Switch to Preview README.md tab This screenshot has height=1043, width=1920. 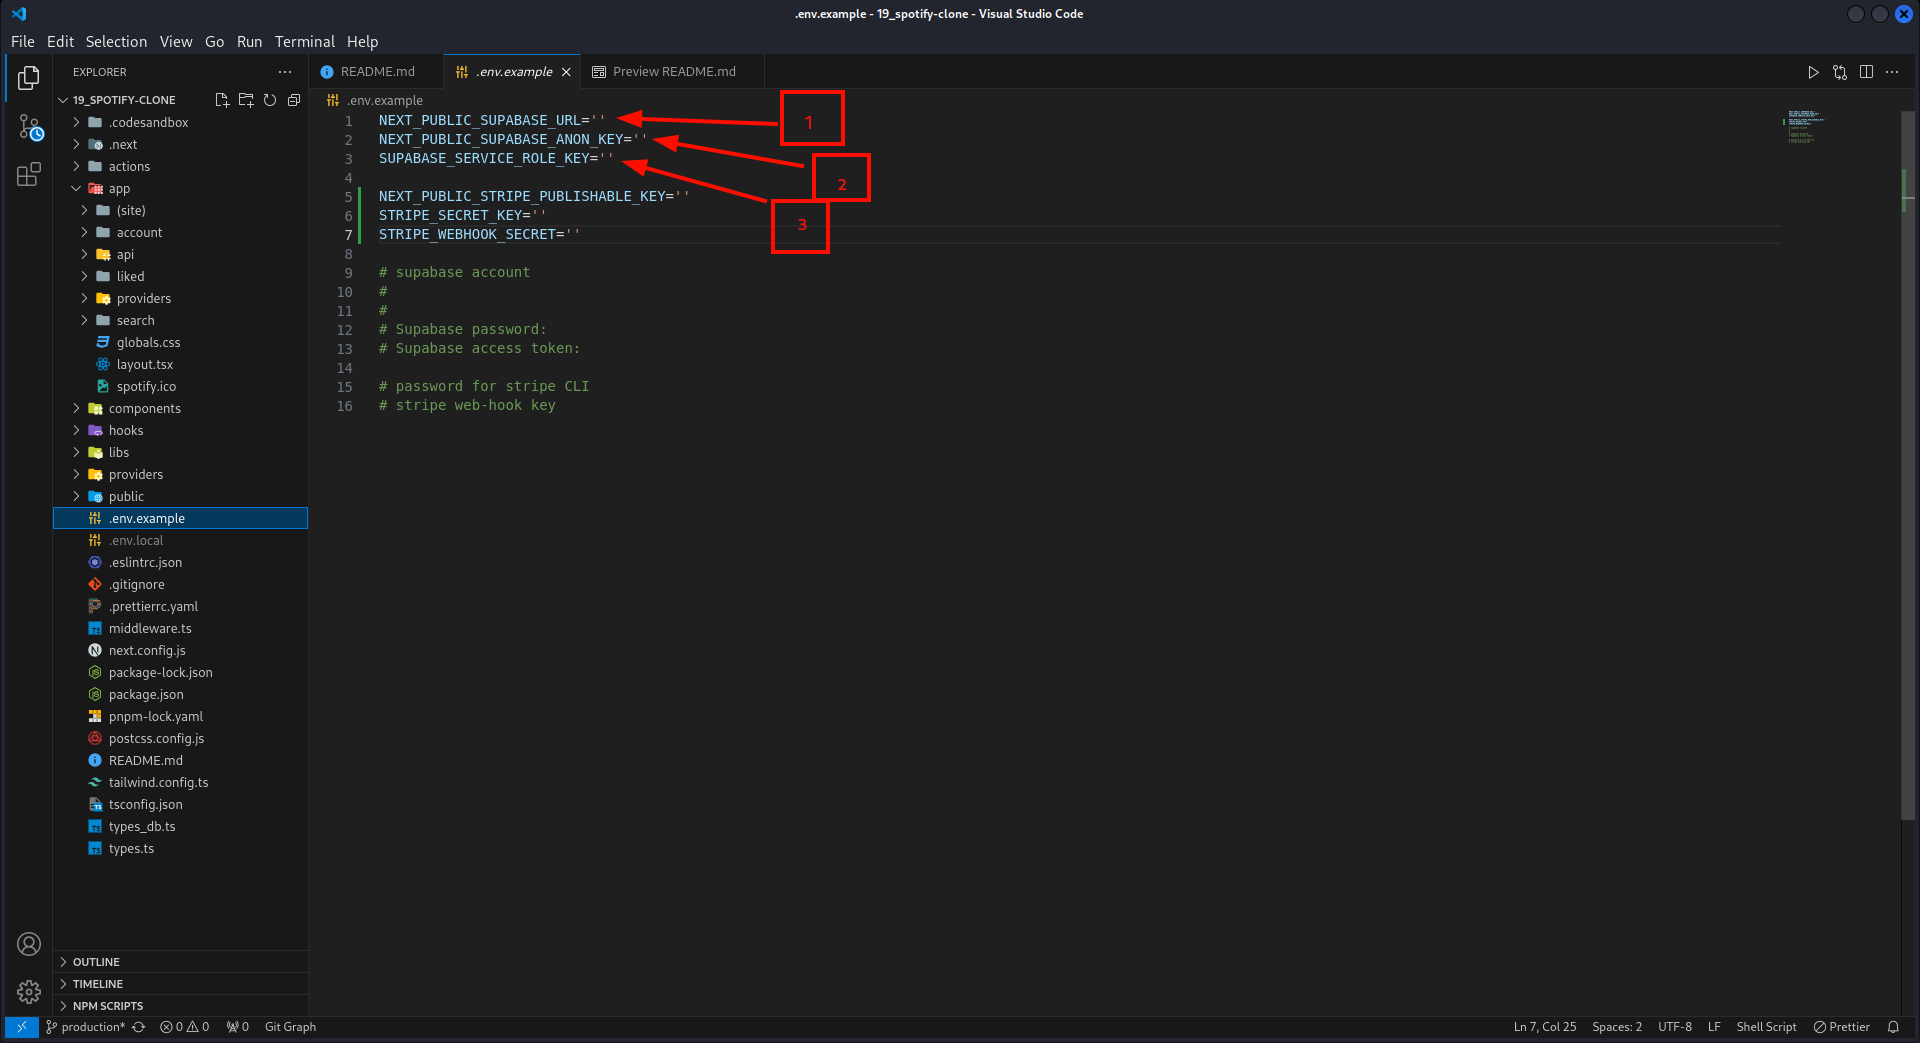(x=673, y=72)
